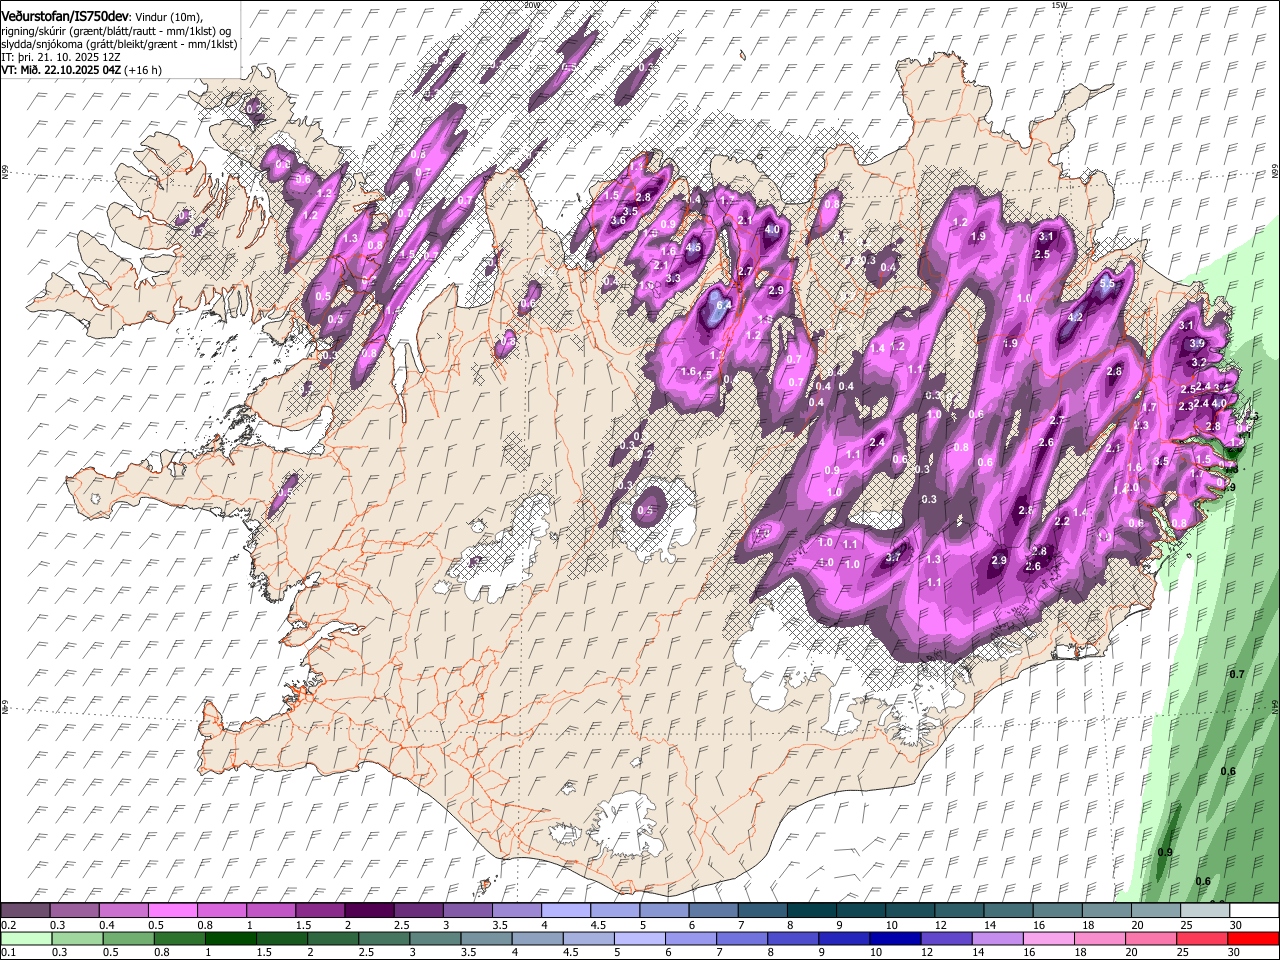This screenshot has width=1280, height=960.
Task: Click the 3.3 value in northern Iceland
Action: tap(673, 278)
